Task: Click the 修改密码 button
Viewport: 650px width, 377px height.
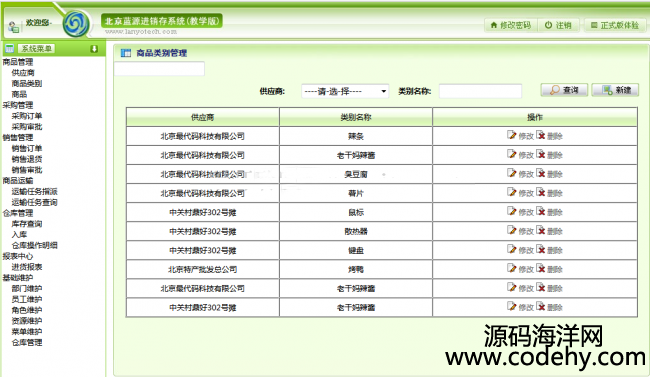Action: 510,25
